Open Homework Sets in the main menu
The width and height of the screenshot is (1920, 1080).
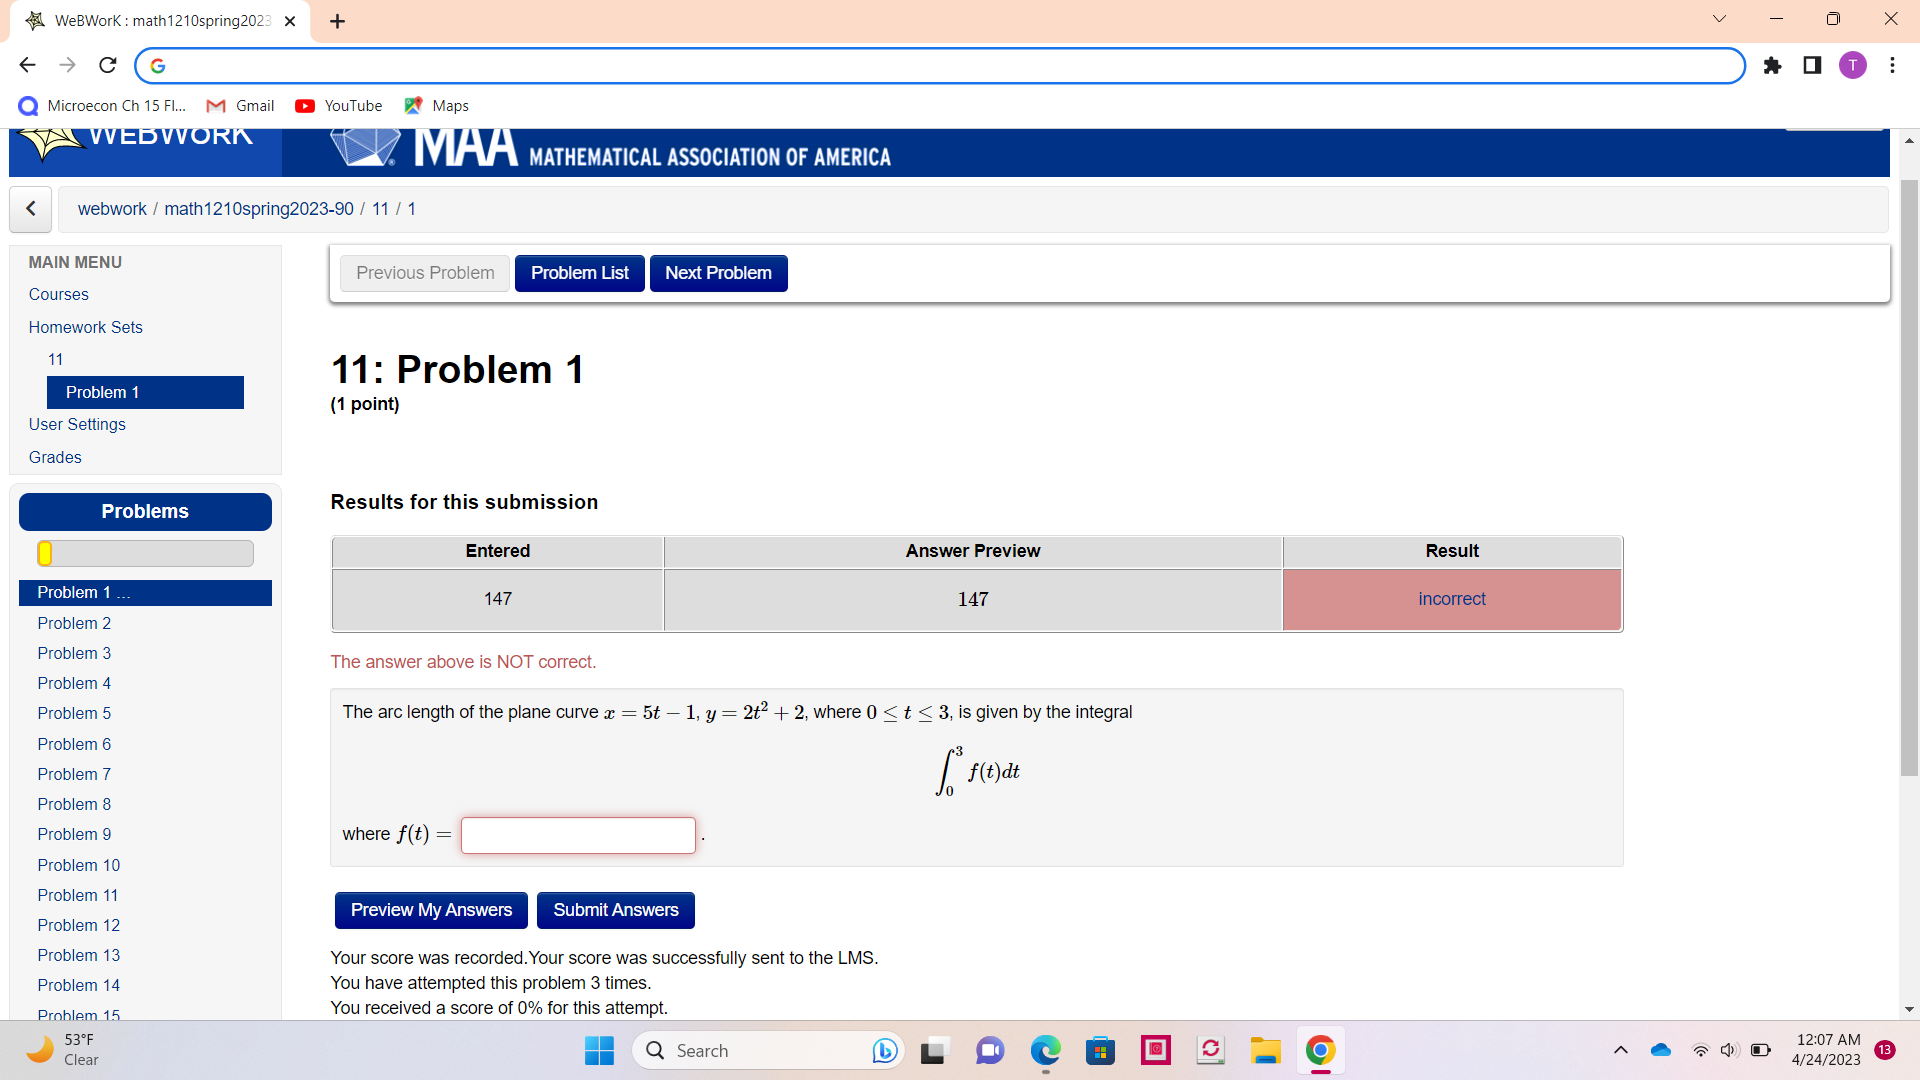click(x=85, y=327)
